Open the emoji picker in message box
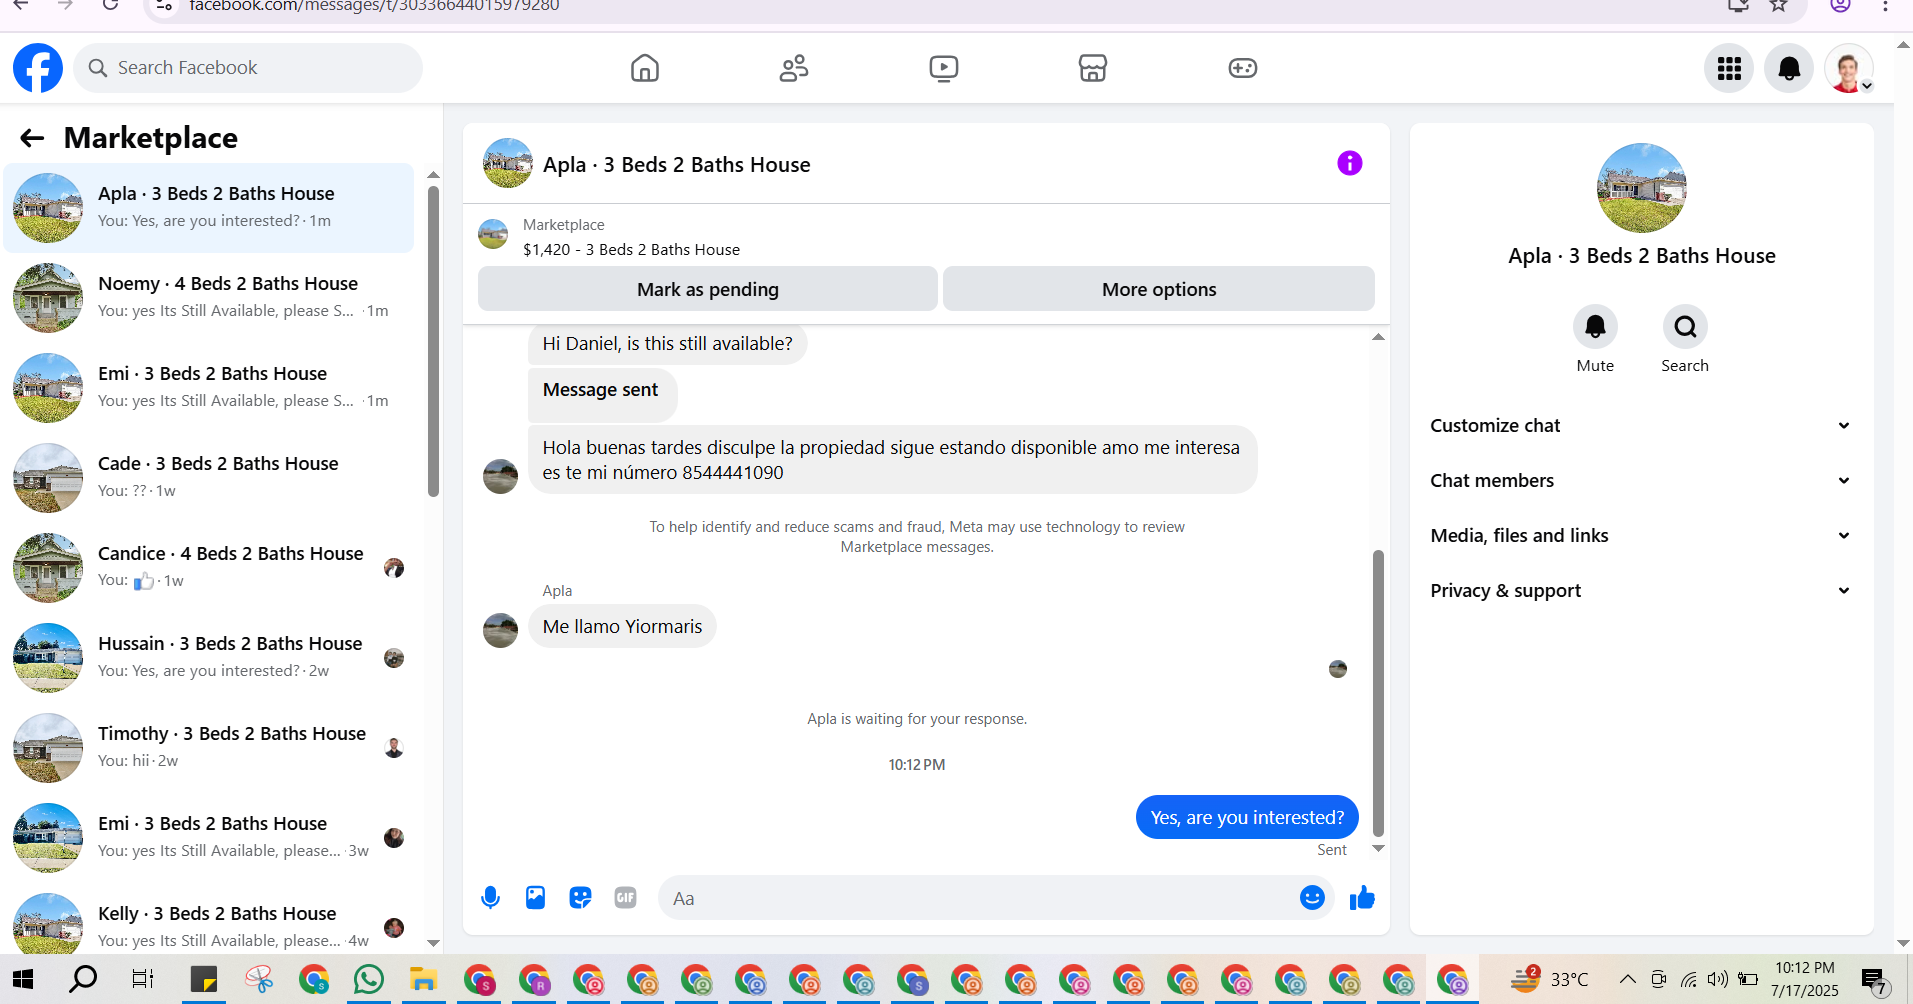The image size is (1913, 1004). click(1312, 898)
